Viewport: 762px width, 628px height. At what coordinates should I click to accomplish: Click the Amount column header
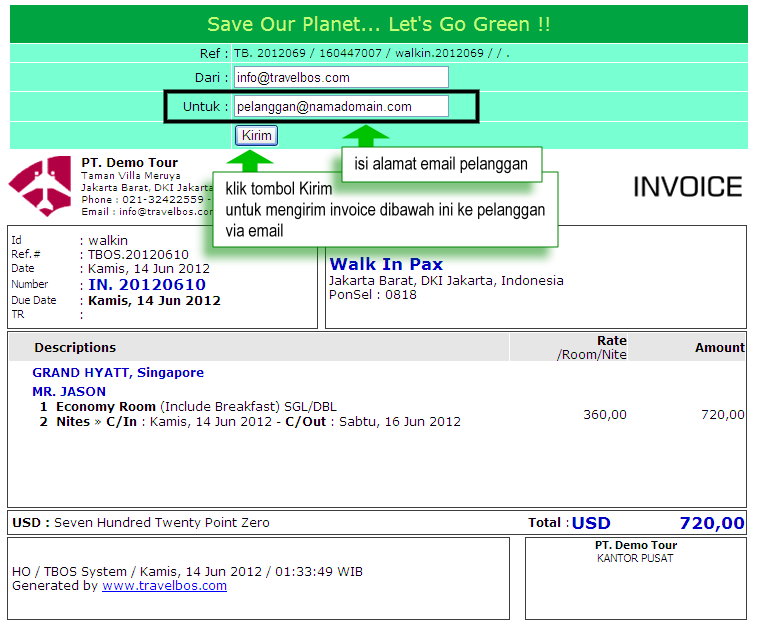[x=719, y=347]
